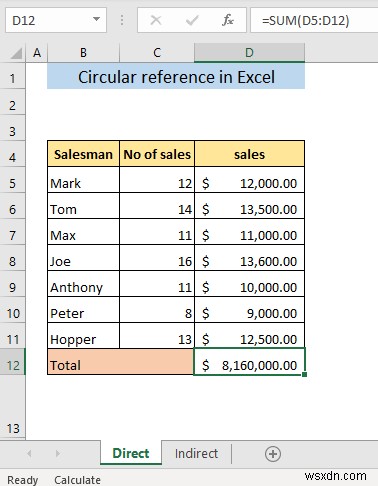378x486 pixels.
Task: Select the $13,600.00 sales cell
Action: pyautogui.click(x=249, y=258)
